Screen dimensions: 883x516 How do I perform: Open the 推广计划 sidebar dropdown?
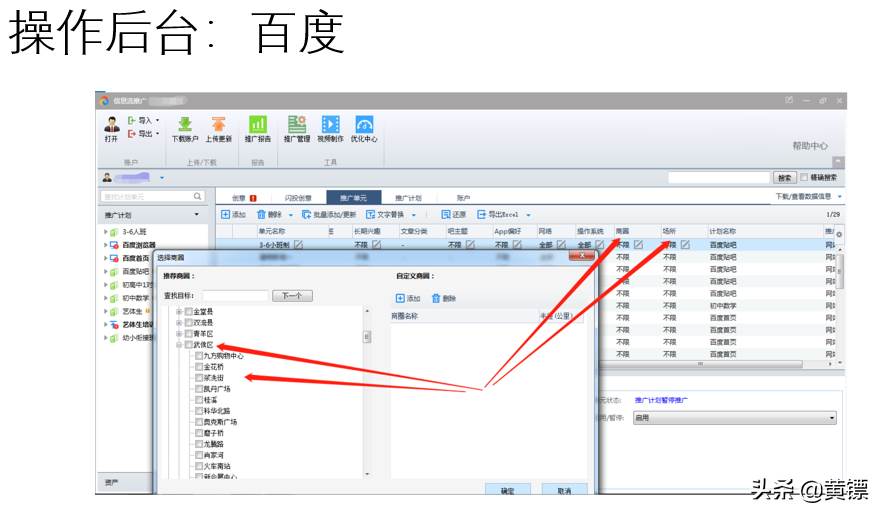(x=197, y=215)
